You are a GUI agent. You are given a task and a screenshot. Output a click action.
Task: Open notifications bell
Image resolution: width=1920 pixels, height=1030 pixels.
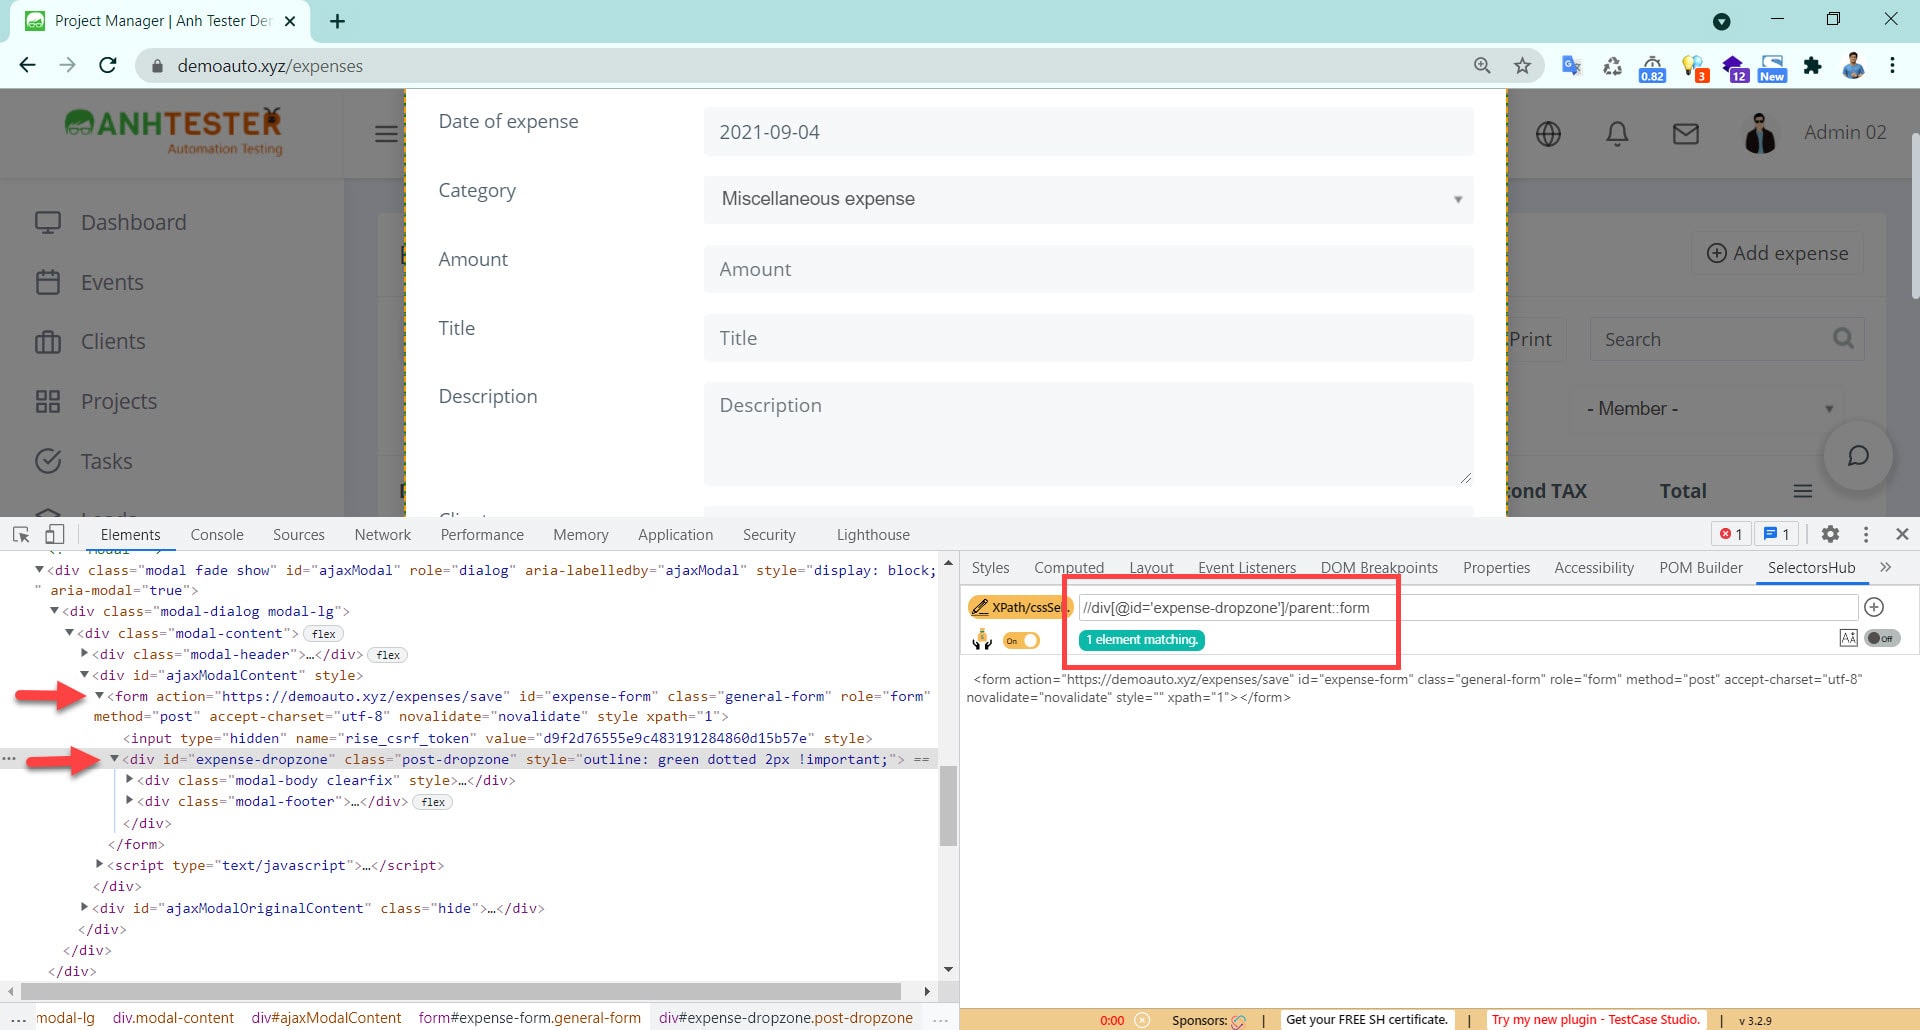pos(1617,133)
